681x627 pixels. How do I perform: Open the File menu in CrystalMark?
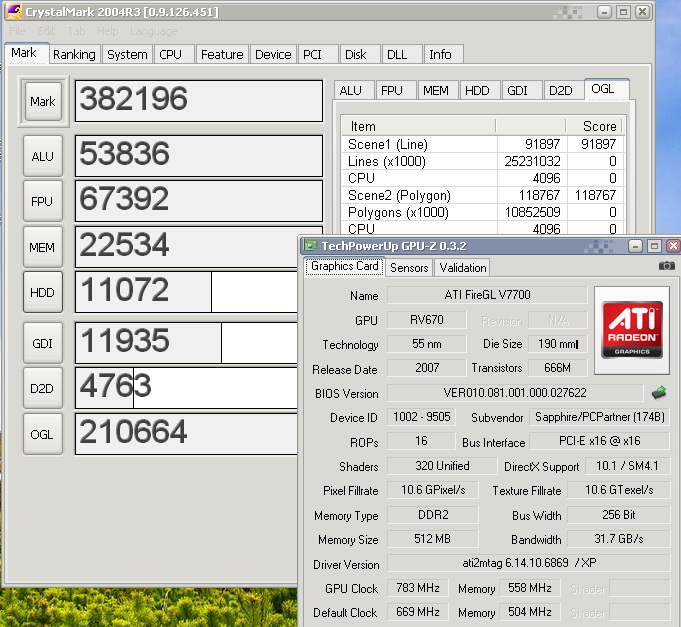coord(17,31)
